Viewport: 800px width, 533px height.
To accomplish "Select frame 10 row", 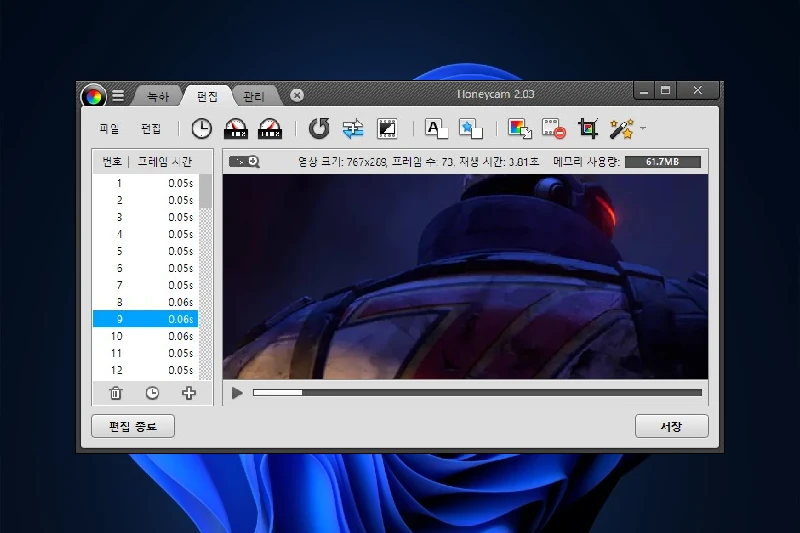I will tap(145, 336).
